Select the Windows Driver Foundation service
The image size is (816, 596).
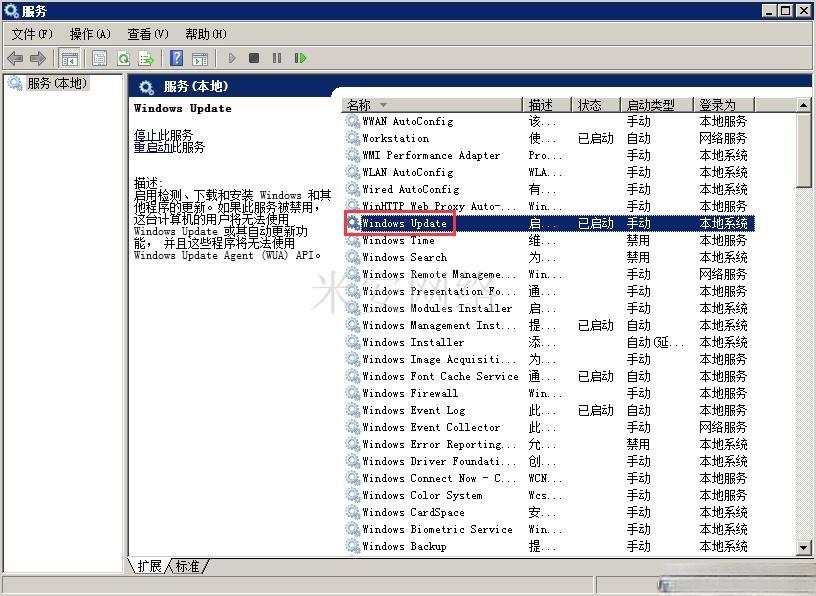[439, 461]
